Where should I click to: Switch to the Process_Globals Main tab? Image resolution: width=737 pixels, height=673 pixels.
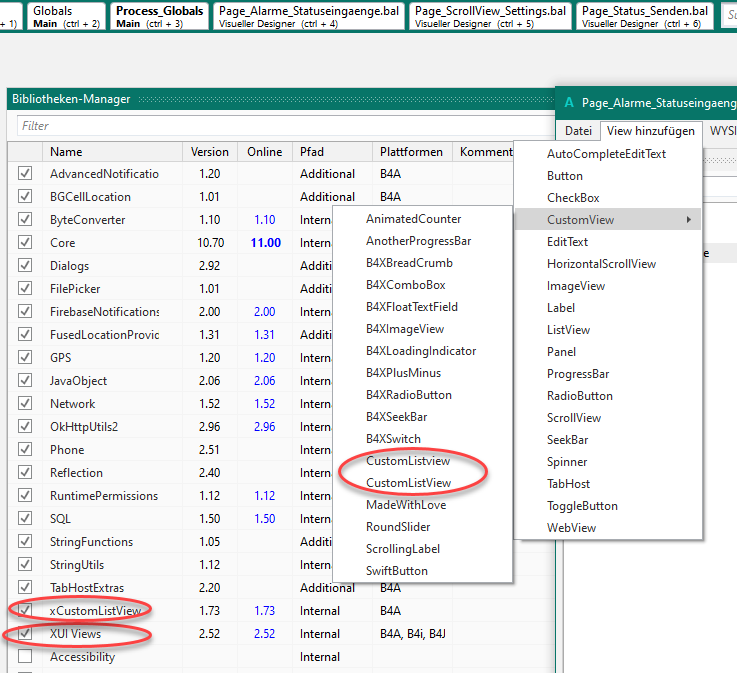[159, 16]
